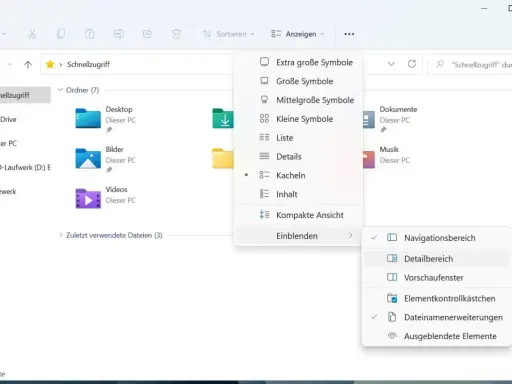Open the Dokumente folder icon
The height and width of the screenshot is (384, 512).
[x=369, y=119]
